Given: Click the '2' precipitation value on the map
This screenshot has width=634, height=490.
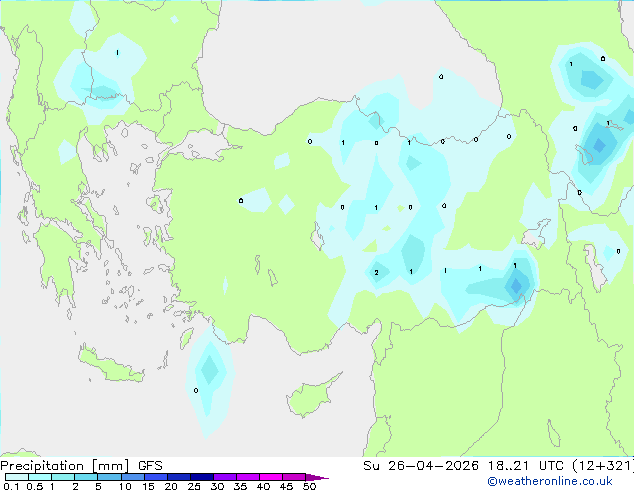Looking at the screenshot, I should pos(376,272).
